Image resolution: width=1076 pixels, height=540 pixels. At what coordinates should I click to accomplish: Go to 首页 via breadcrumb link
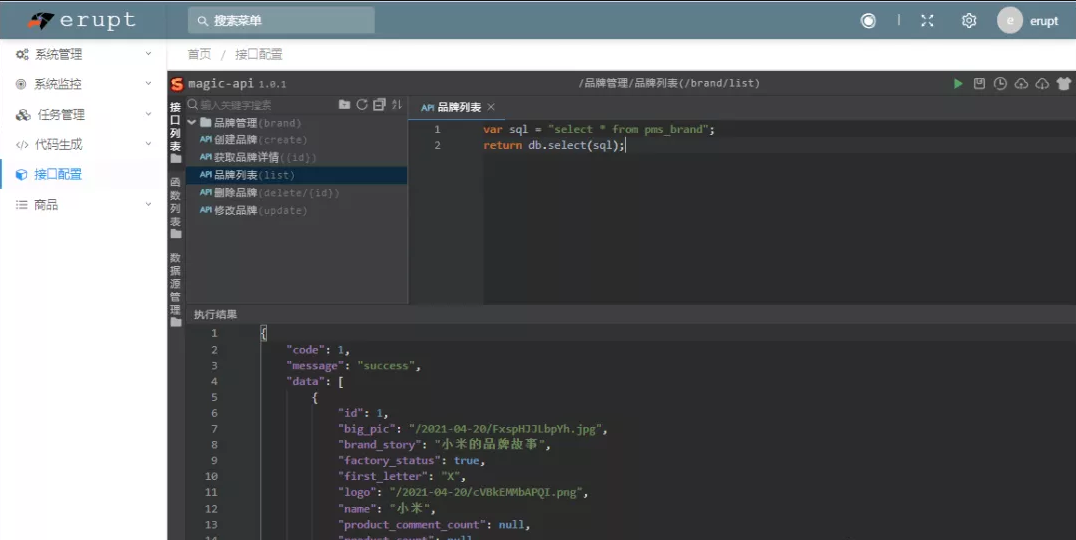point(199,54)
